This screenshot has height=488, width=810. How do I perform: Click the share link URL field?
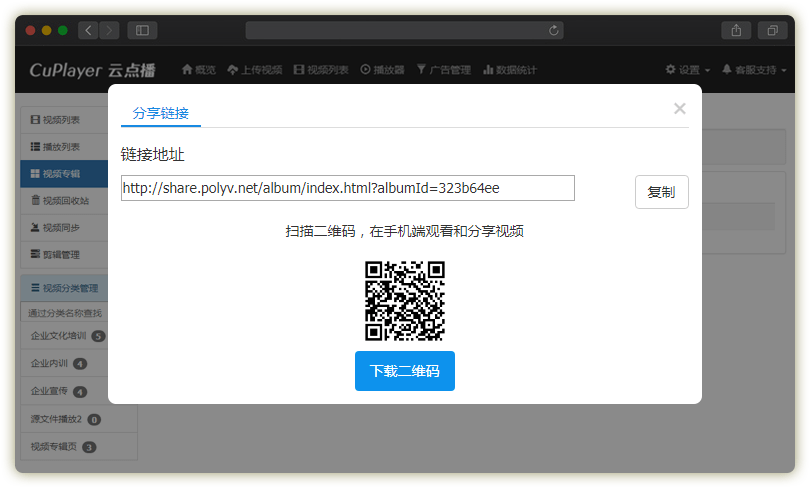(347, 188)
